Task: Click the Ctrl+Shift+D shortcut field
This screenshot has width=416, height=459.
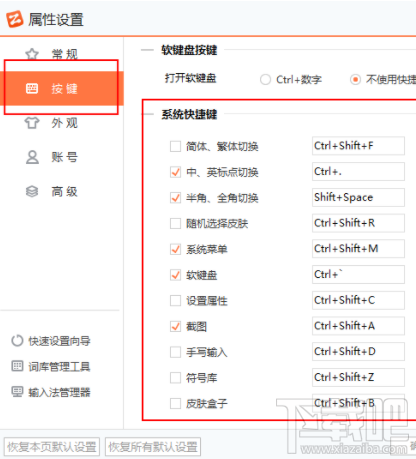Action: click(x=358, y=351)
